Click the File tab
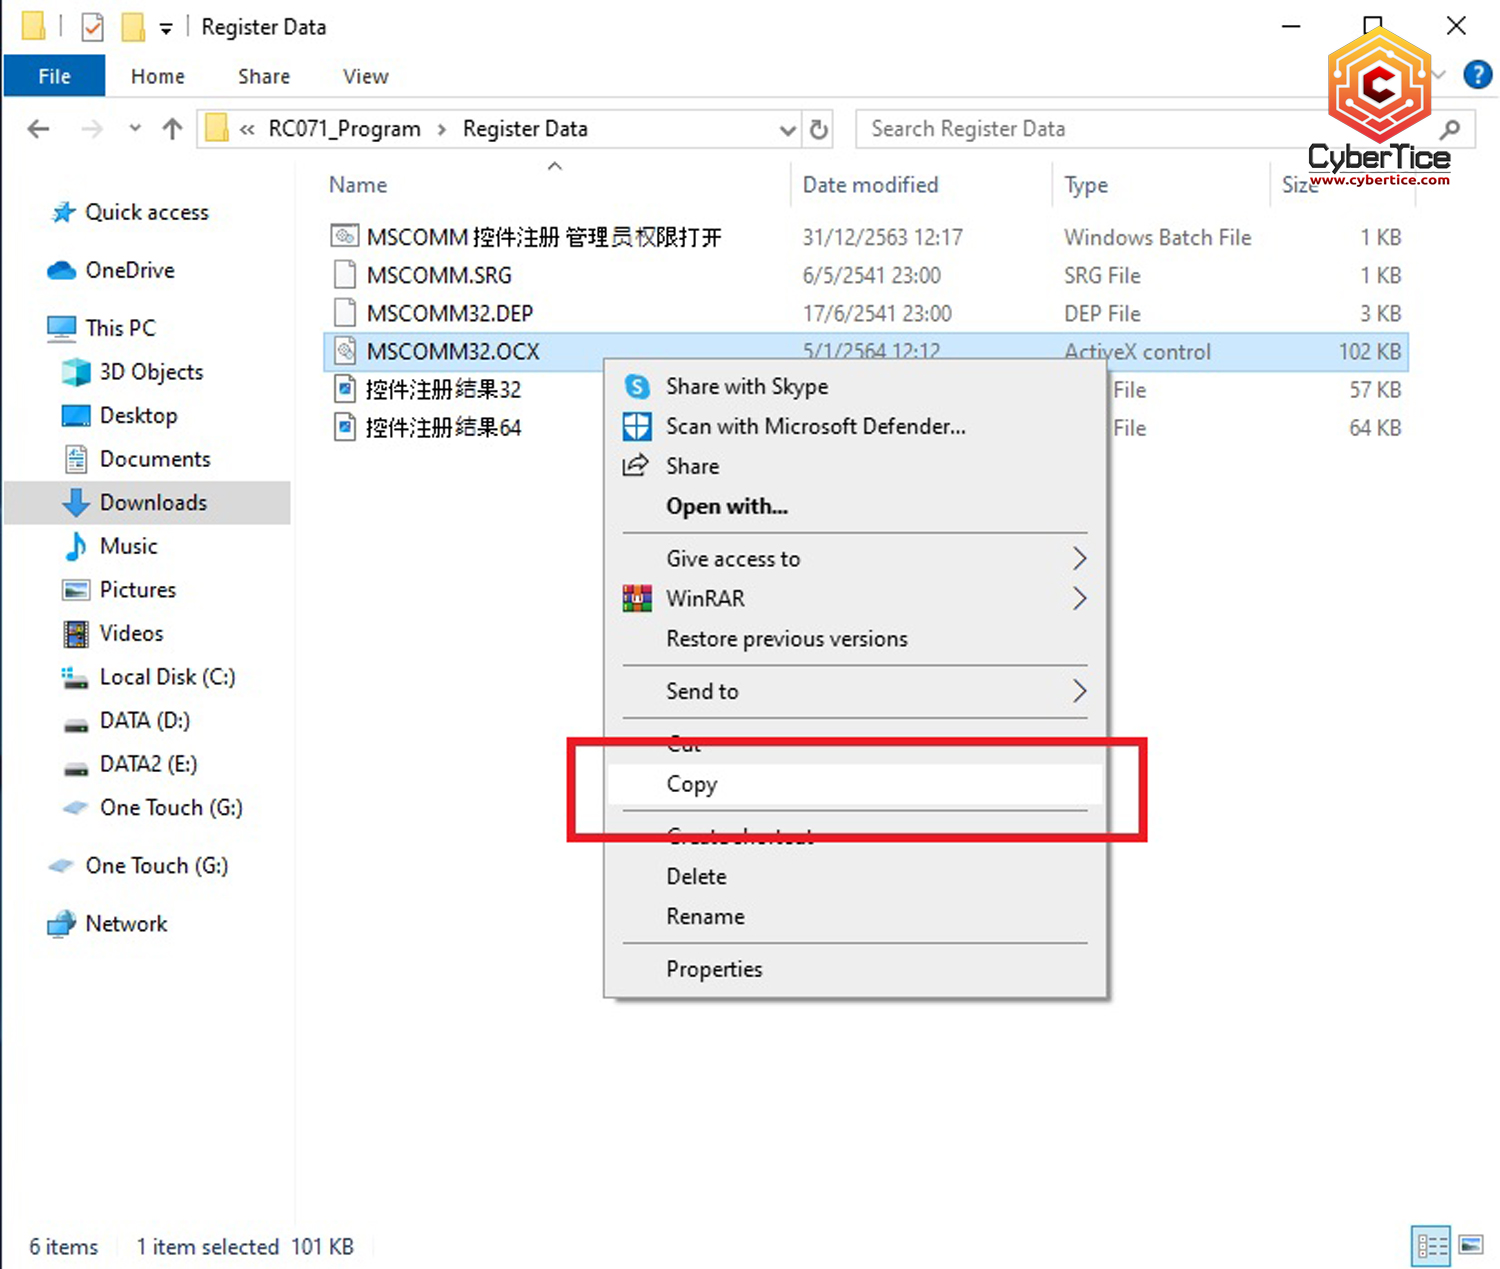This screenshot has height=1269, width=1500. (x=54, y=76)
